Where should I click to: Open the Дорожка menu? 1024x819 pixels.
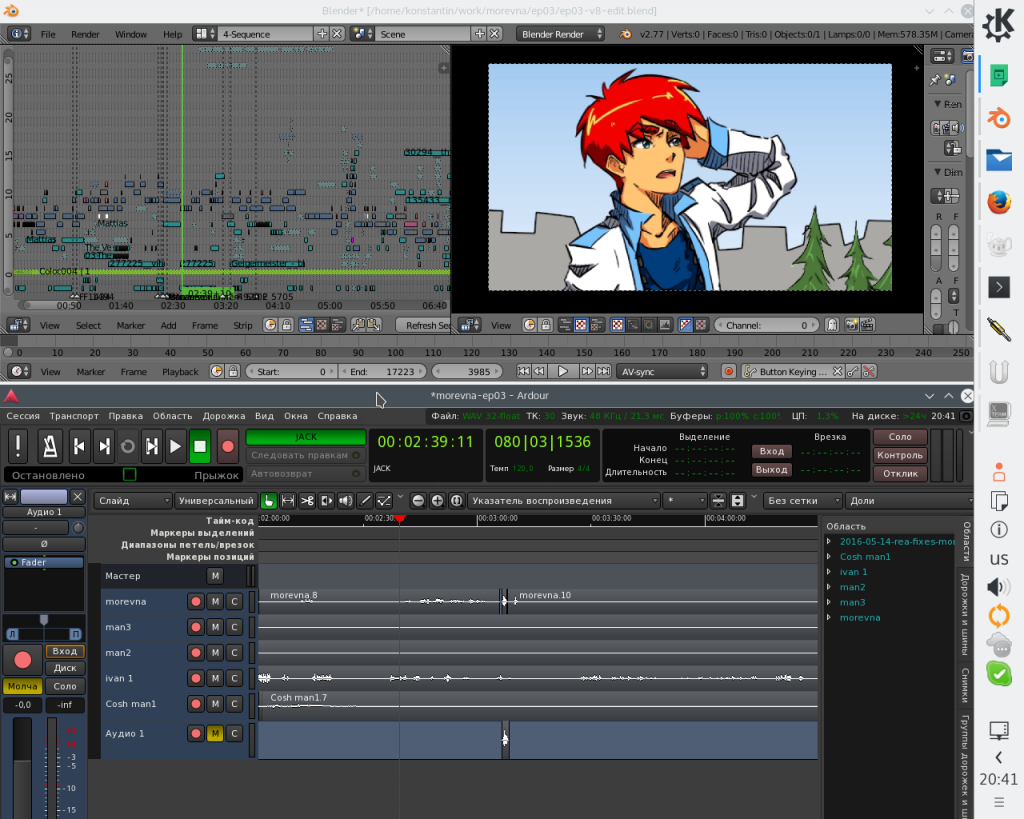coord(224,416)
